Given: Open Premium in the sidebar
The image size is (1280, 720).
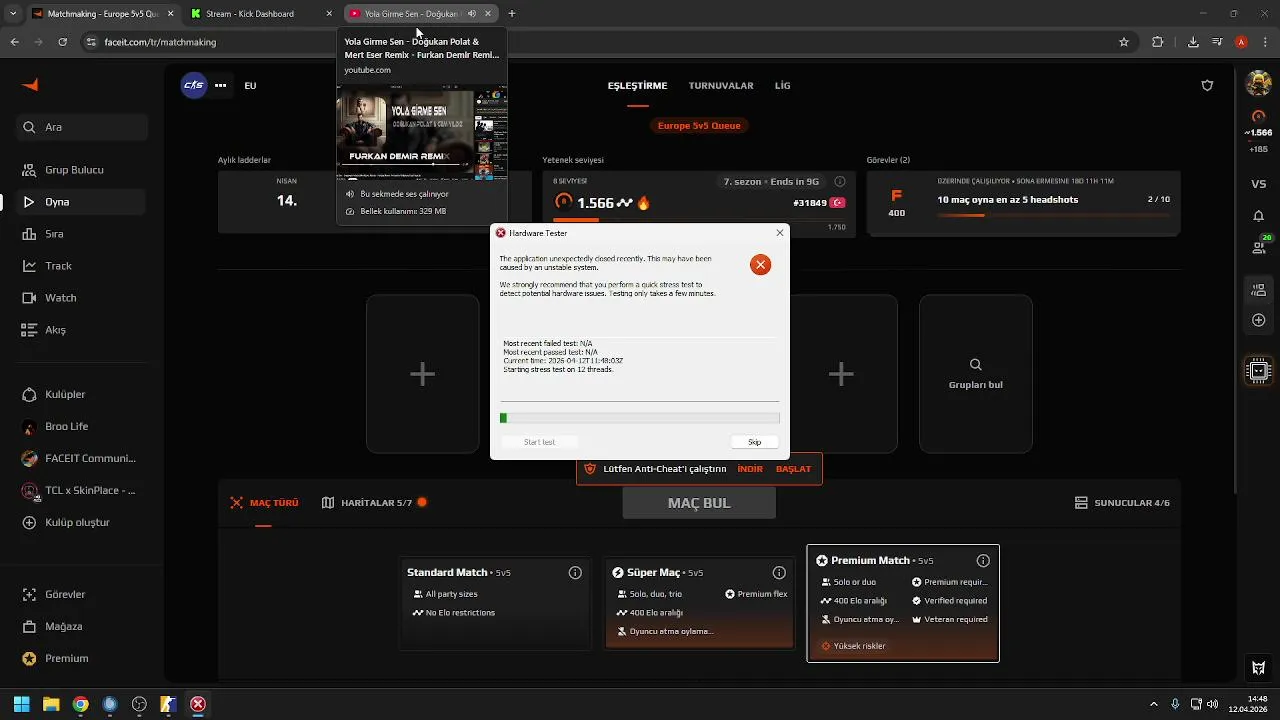Looking at the screenshot, I should (82, 658).
